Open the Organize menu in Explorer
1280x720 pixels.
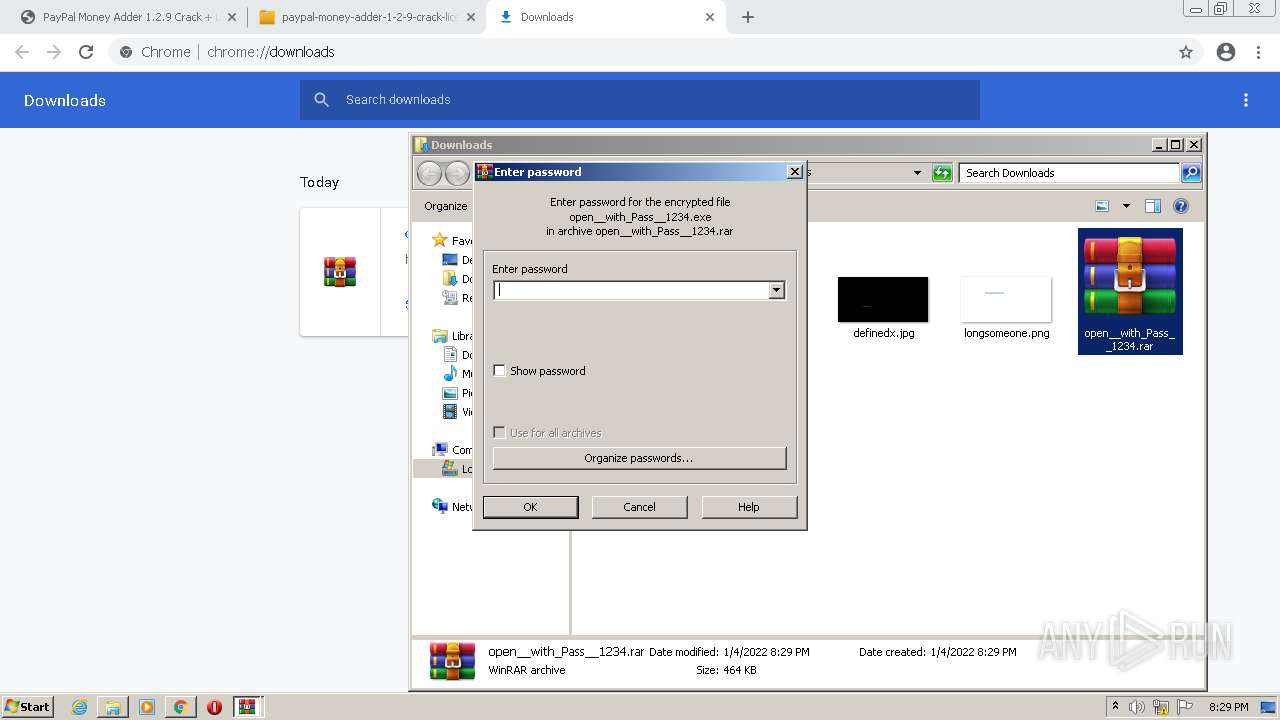tap(446, 206)
